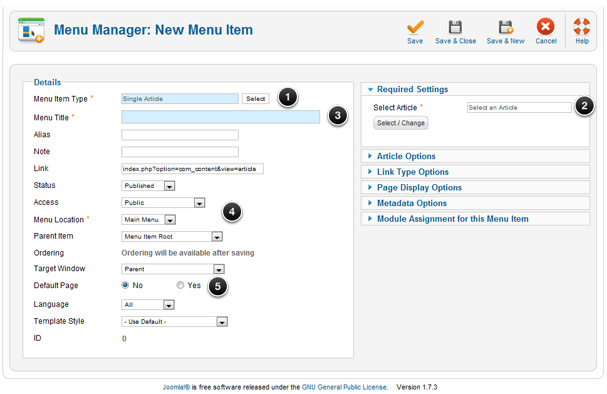Image resolution: width=607 pixels, height=394 pixels.
Task: Expand the Link Type Options panel
Action: point(475,172)
